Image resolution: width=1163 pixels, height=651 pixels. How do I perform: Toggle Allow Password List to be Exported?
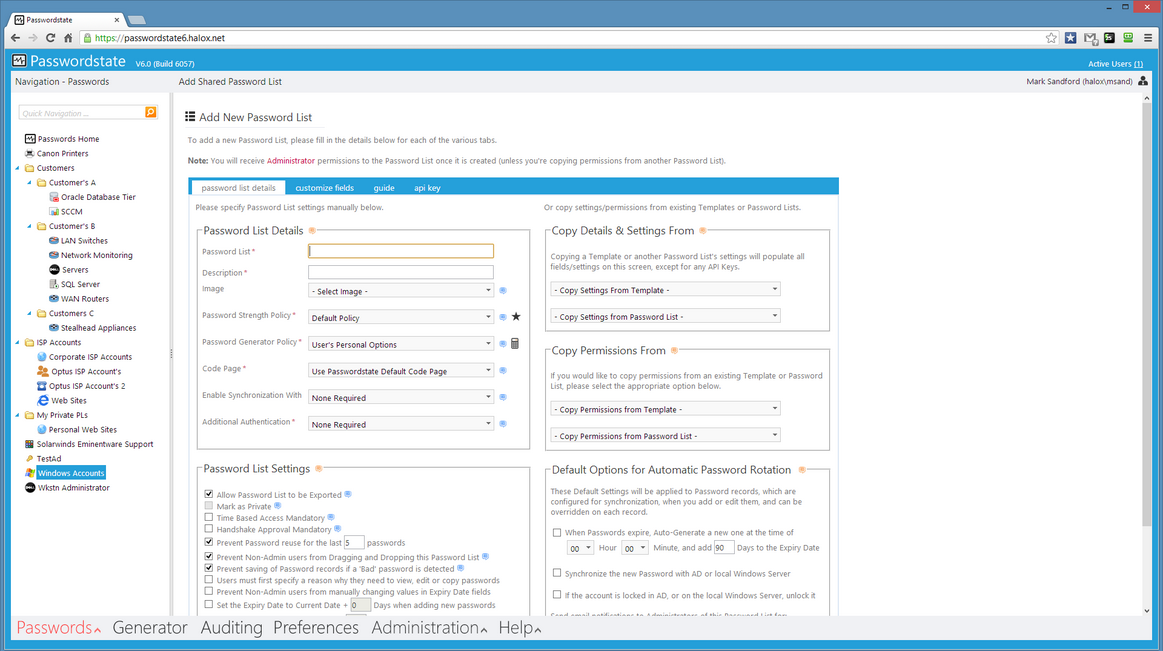point(208,494)
